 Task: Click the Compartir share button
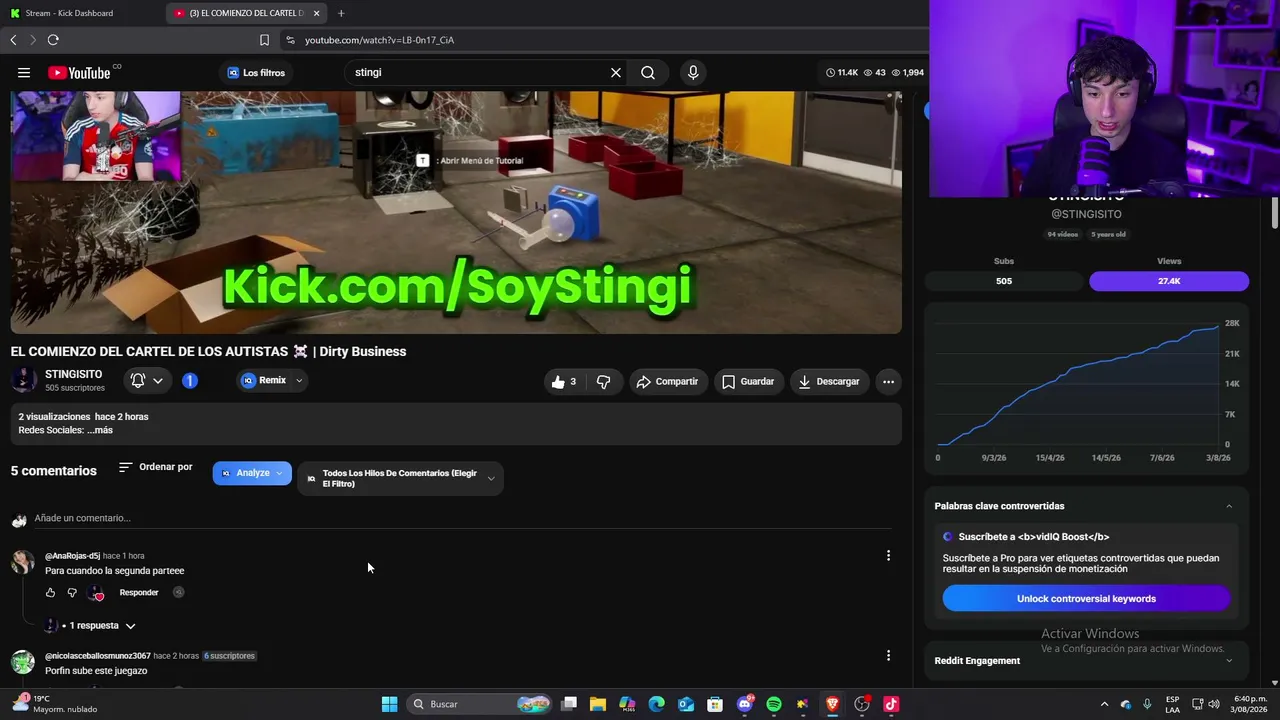[667, 381]
